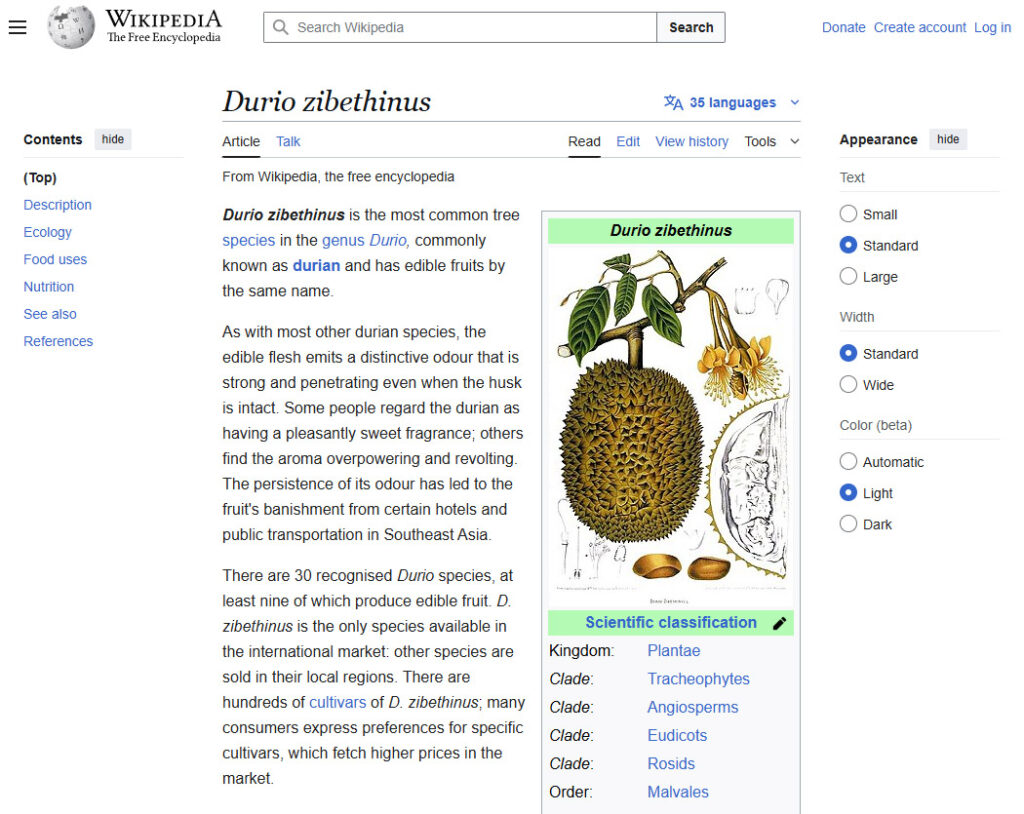The height and width of the screenshot is (814, 1024).
Task: Open the hamburger main menu icon
Action: (17, 27)
